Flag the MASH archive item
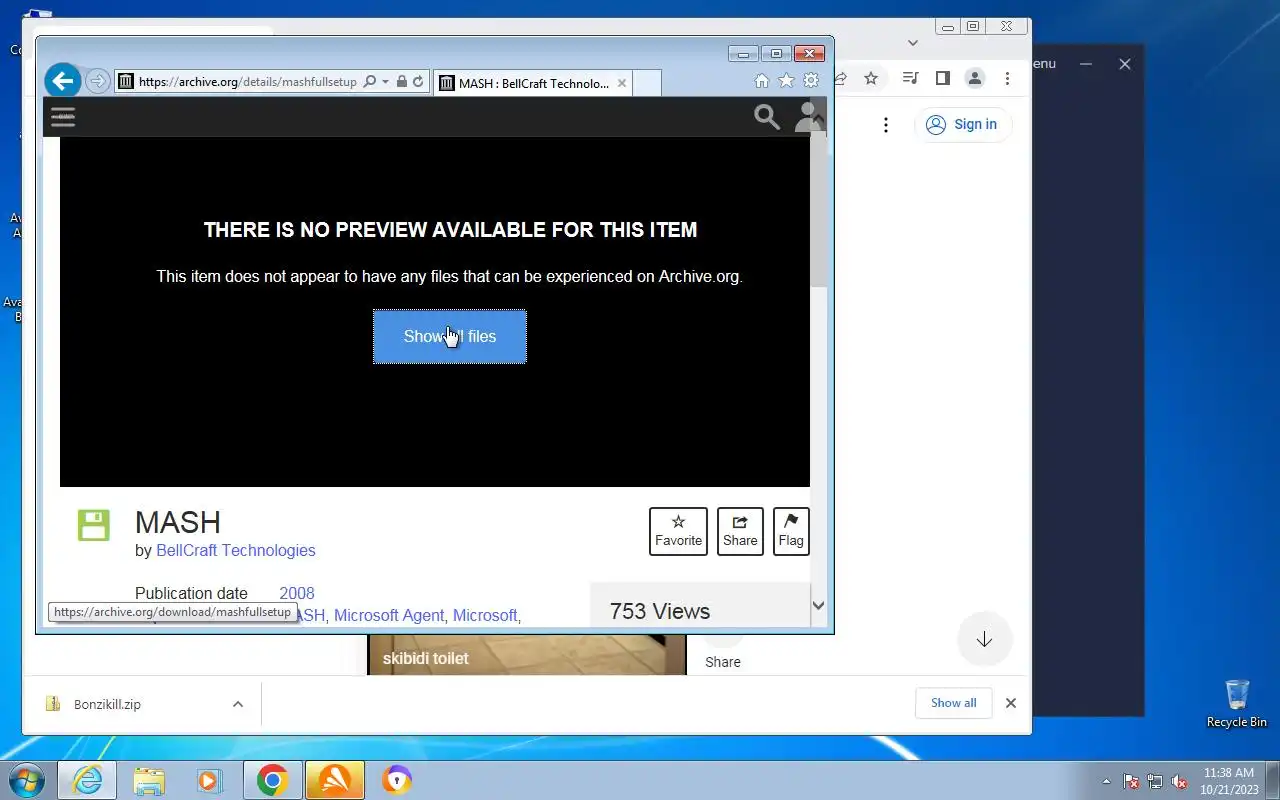Image resolution: width=1280 pixels, height=800 pixels. [791, 531]
